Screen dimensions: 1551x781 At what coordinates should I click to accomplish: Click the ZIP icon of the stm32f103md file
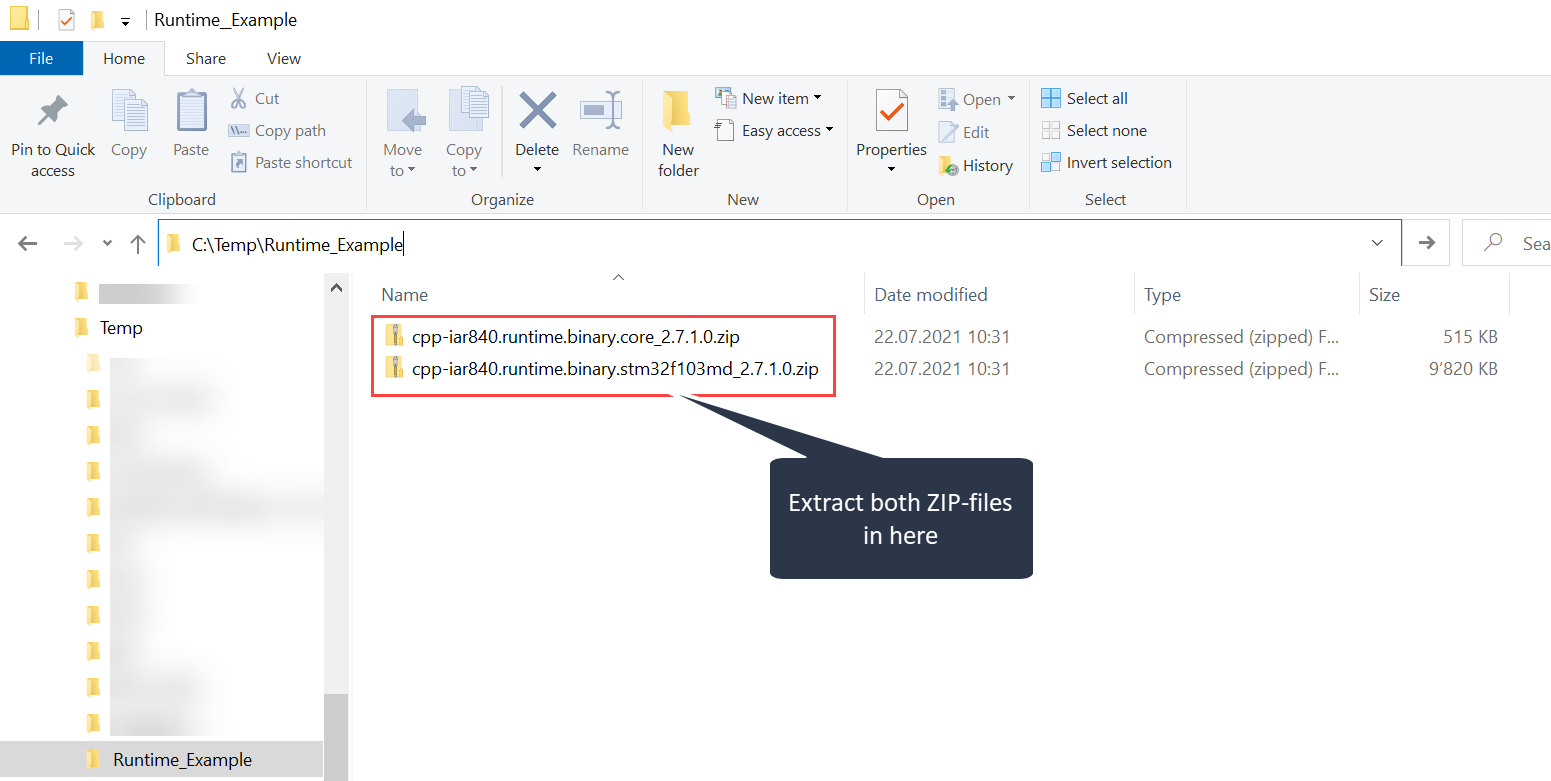point(394,368)
